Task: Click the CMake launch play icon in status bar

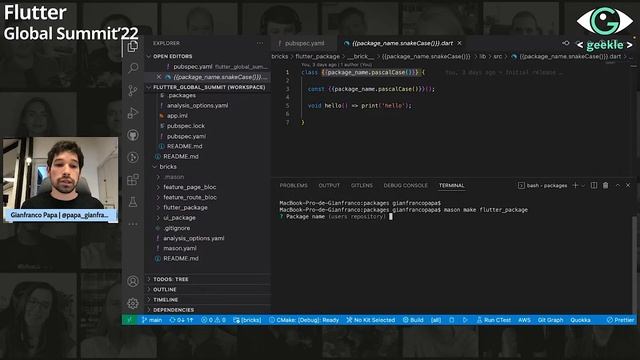Action: (x=465, y=320)
